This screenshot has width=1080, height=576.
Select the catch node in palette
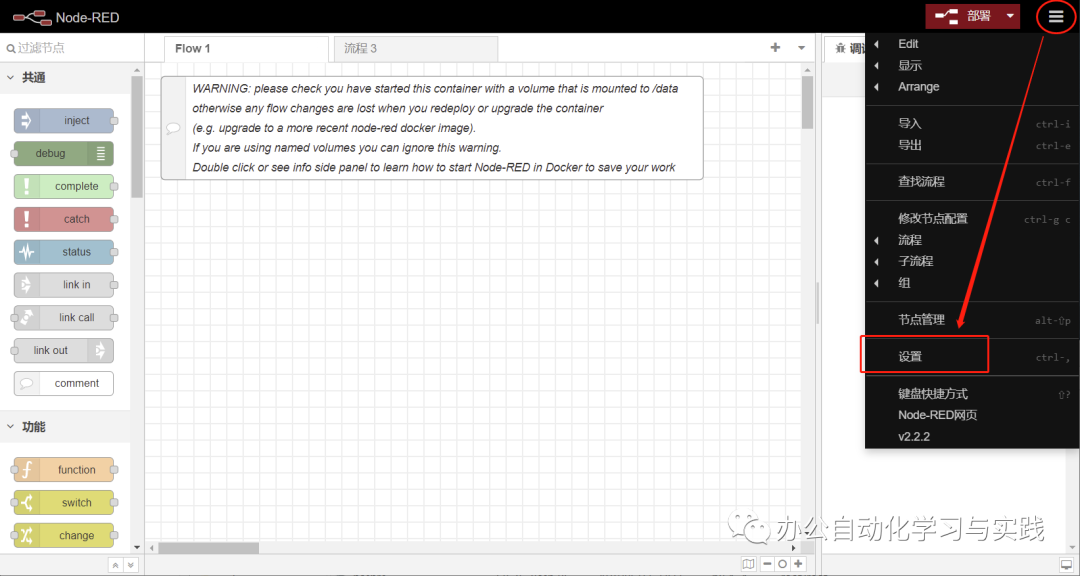pos(64,219)
